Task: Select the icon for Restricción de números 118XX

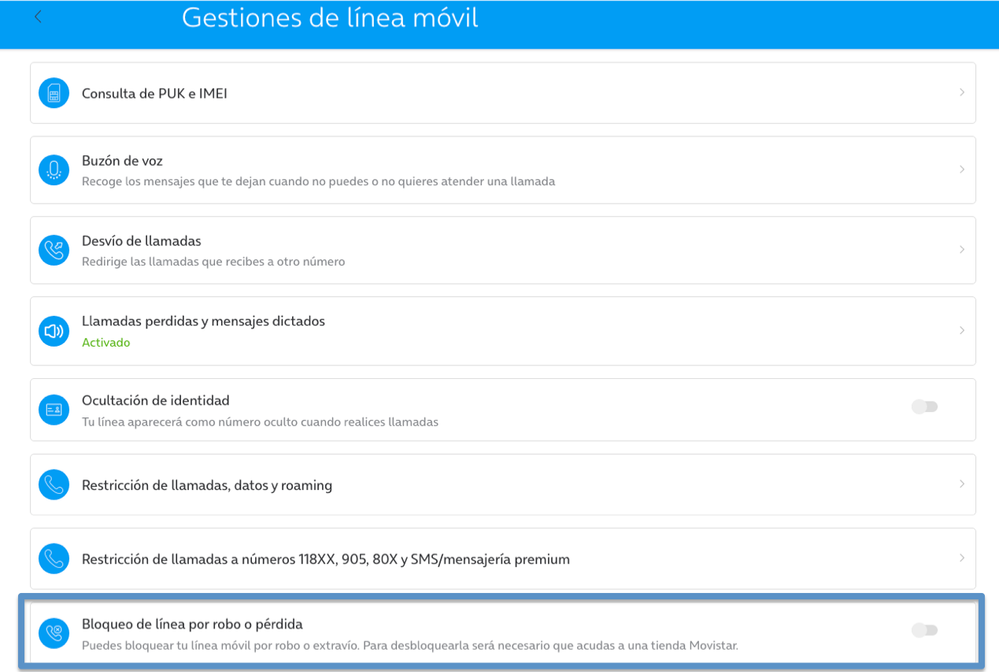Action: [x=53, y=559]
